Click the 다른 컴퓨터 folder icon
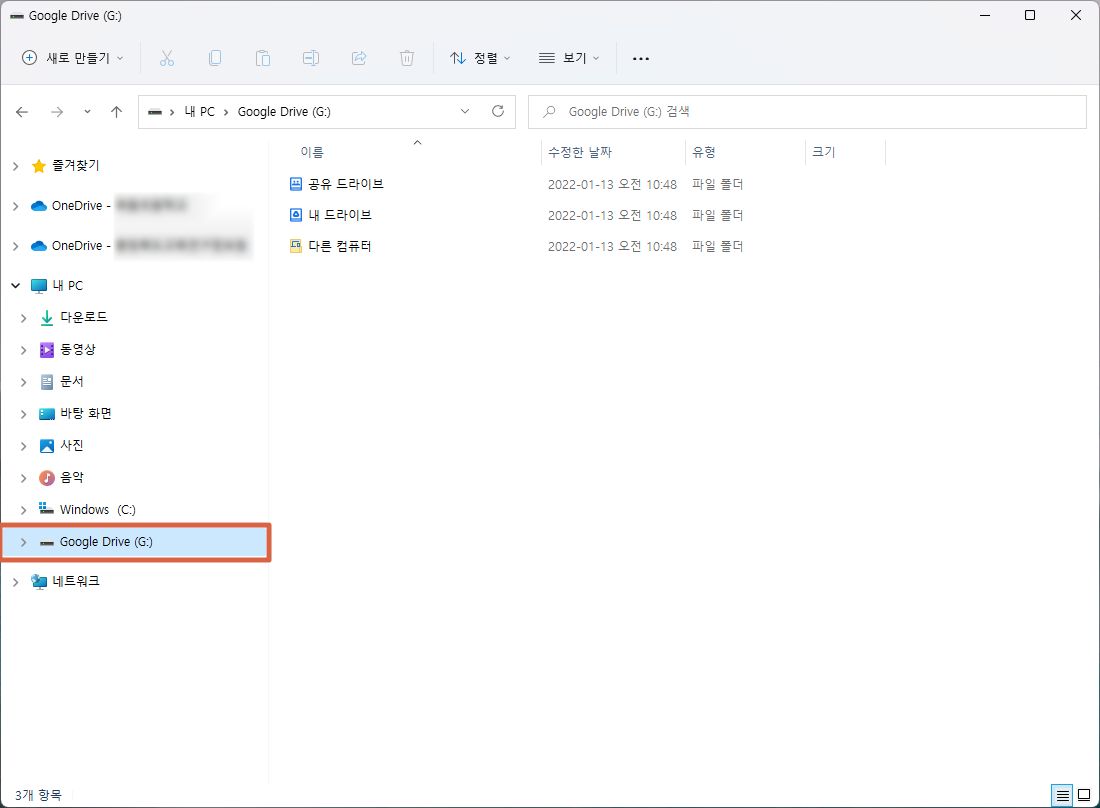This screenshot has height=808, width=1100. pos(296,246)
